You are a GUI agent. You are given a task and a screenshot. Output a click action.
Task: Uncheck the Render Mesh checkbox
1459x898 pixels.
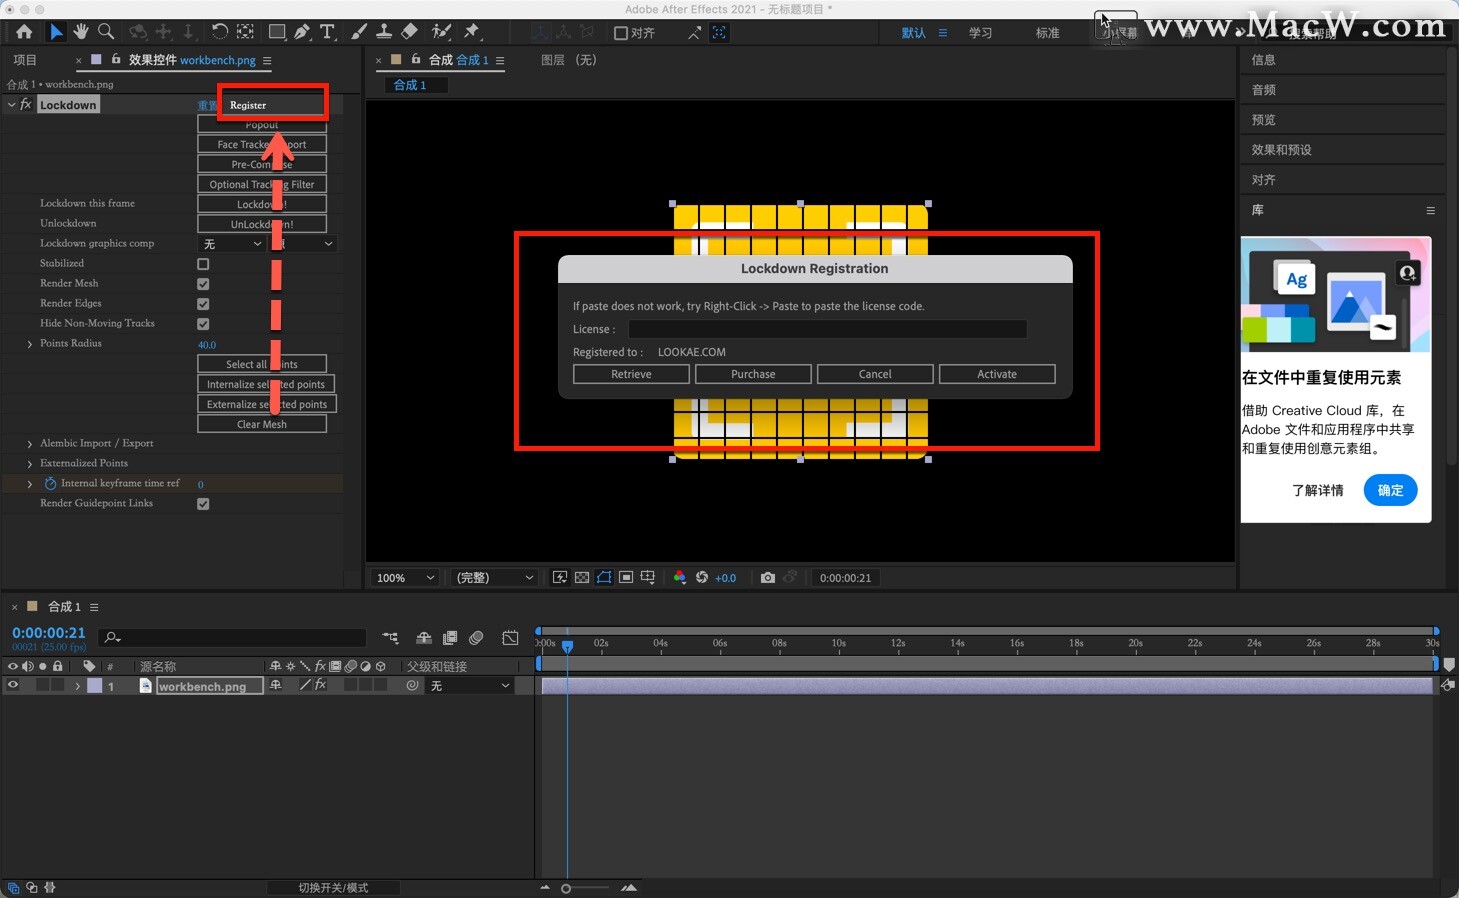(203, 284)
